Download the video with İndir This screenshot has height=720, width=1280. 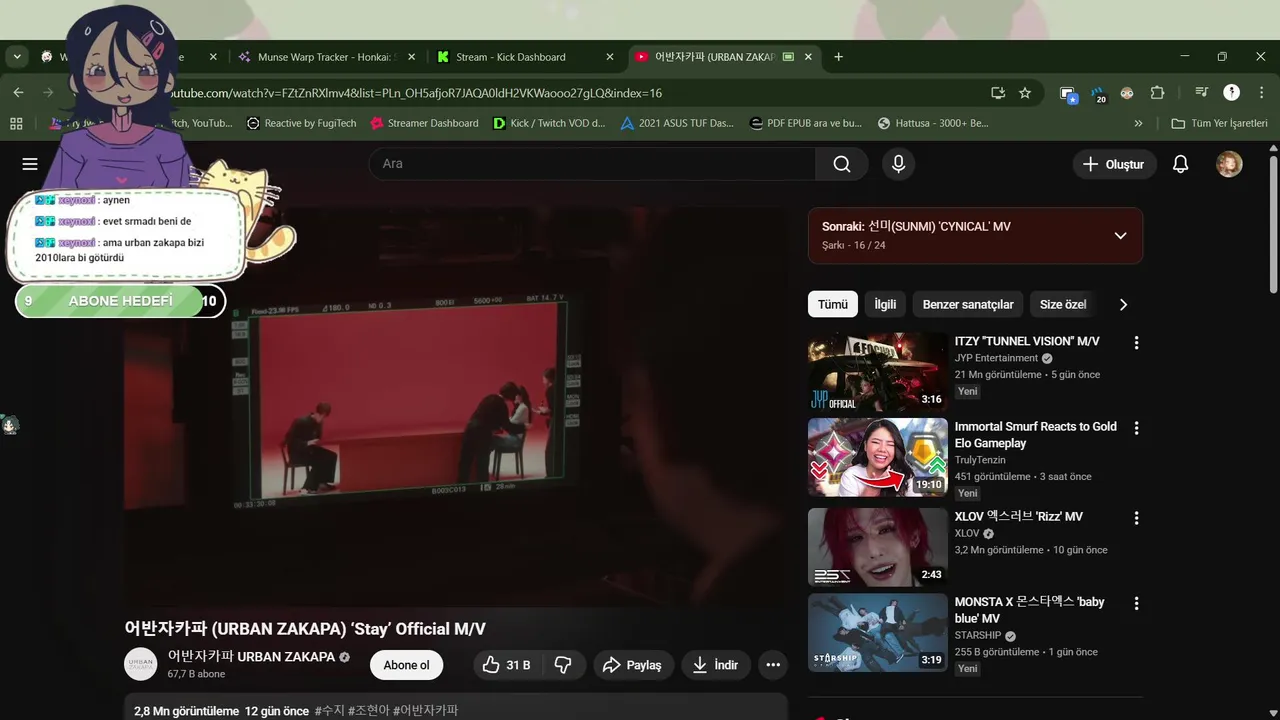point(716,665)
